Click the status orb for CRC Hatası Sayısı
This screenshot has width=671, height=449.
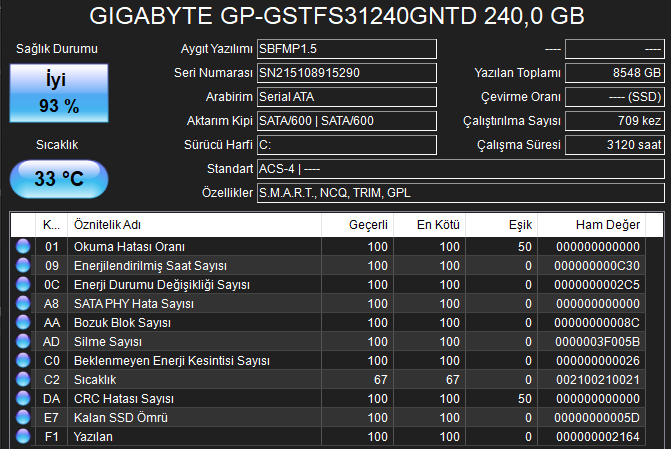(x=23, y=398)
